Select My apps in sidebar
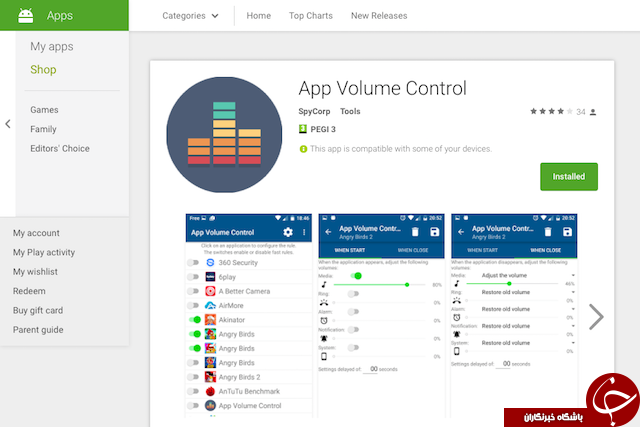Viewport: 640px width, 427px height. click(x=52, y=47)
